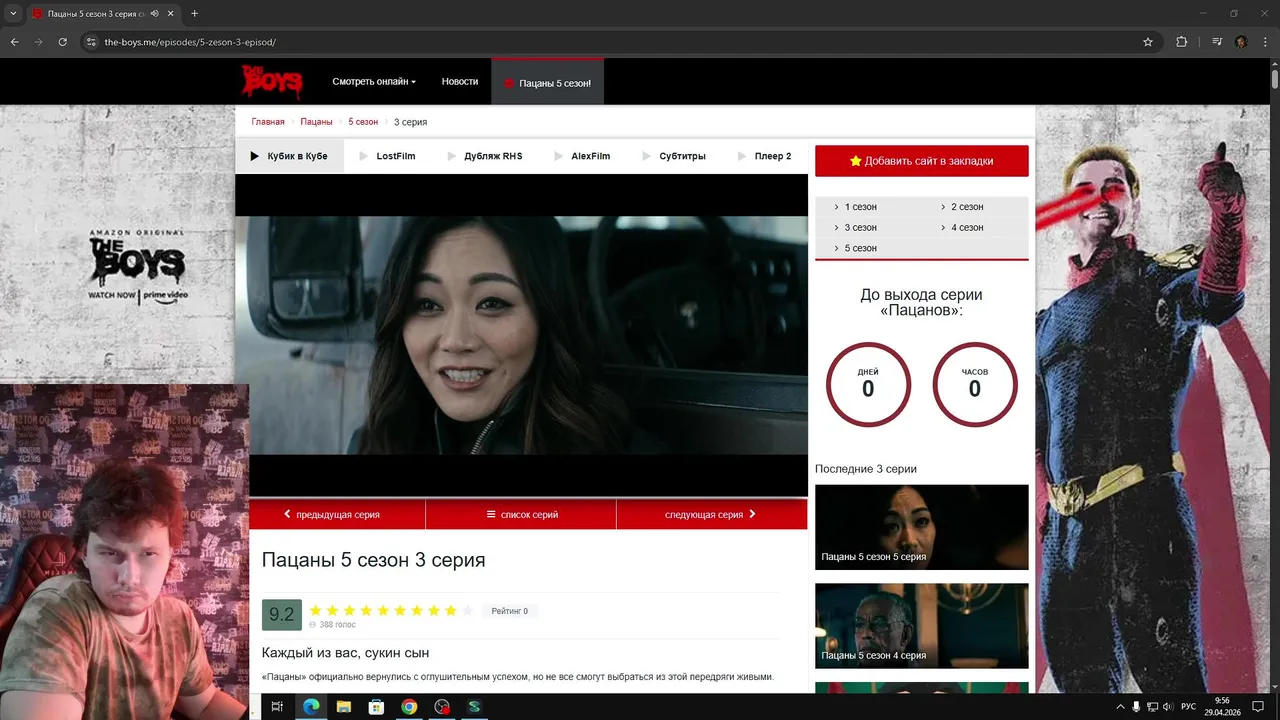Open the 1 сезон link
The image size is (1280, 720).
(860, 207)
